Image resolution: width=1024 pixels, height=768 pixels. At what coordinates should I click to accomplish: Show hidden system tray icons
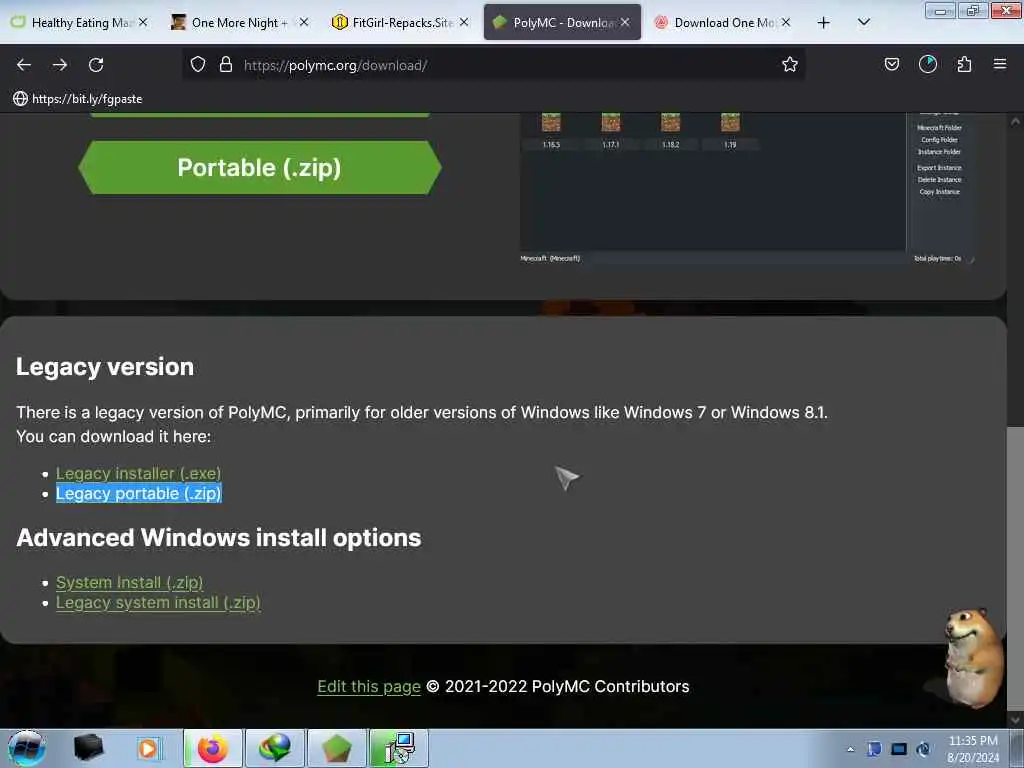coord(850,749)
